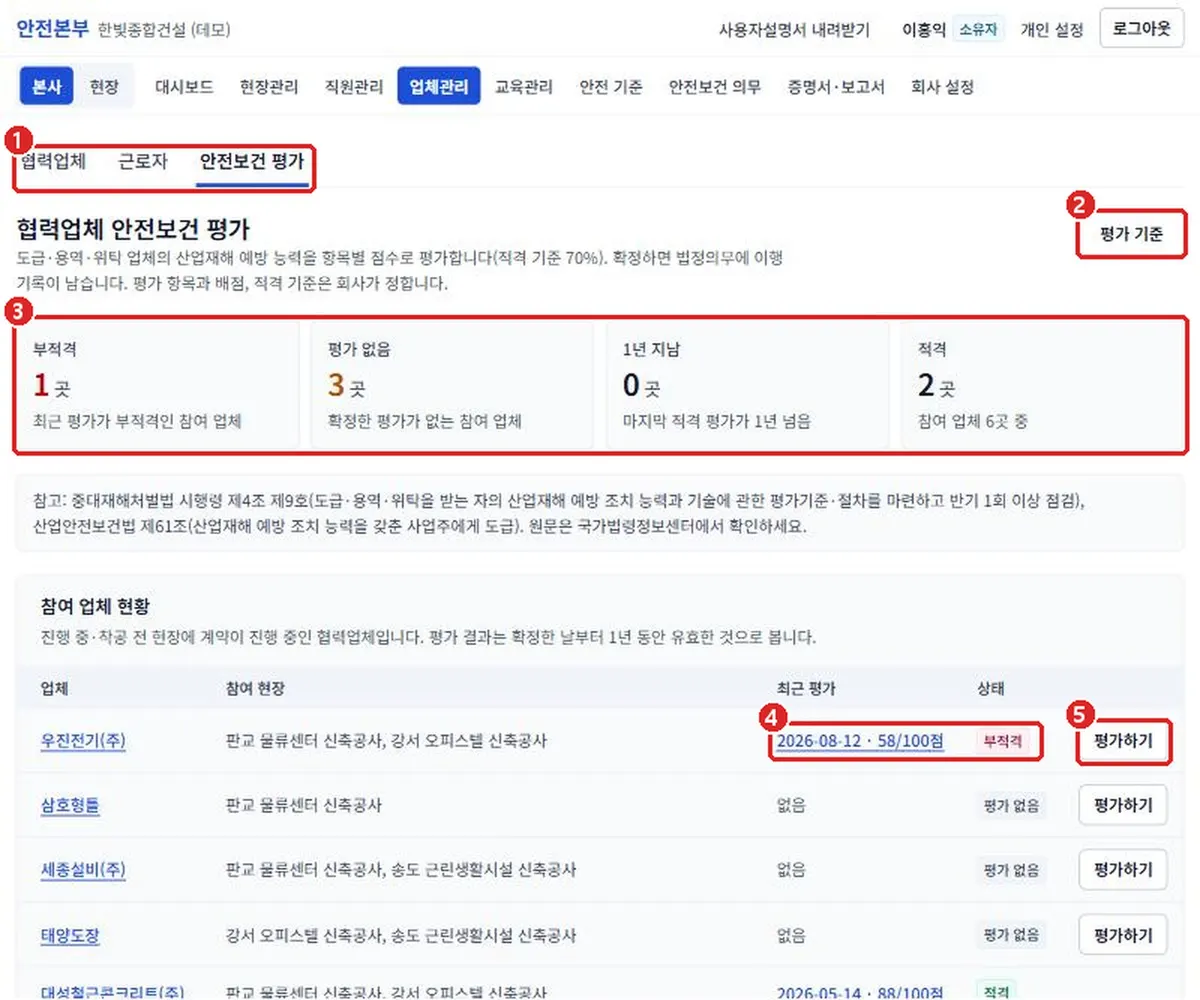Viewport: 1200px width, 1000px height.
Task: Click the 최근 평가 column header
Action: (806, 688)
